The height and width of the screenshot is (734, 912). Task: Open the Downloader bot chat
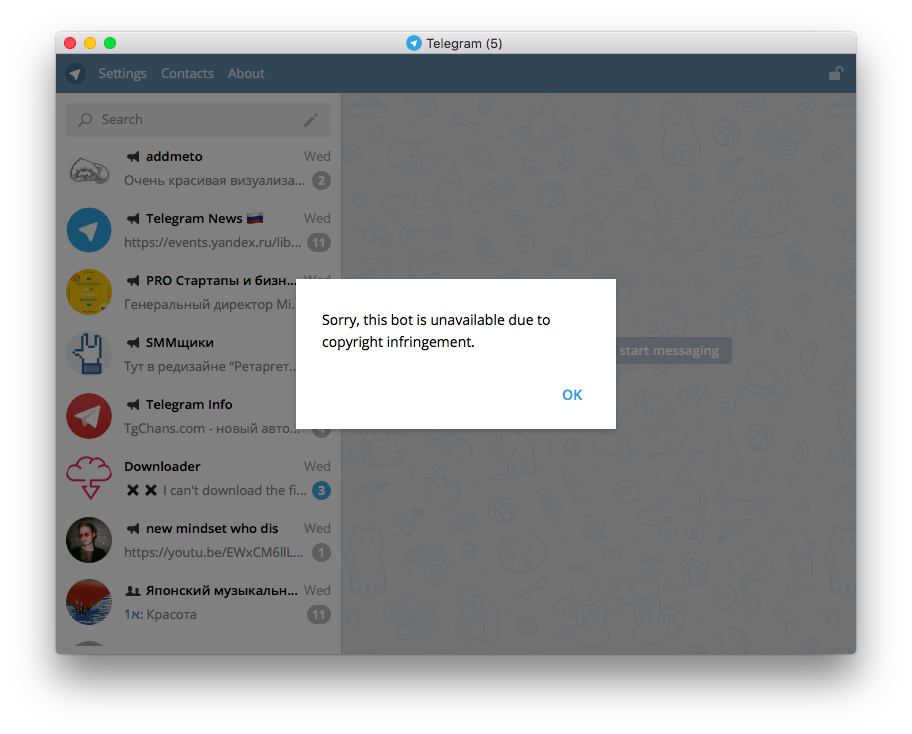(x=198, y=478)
